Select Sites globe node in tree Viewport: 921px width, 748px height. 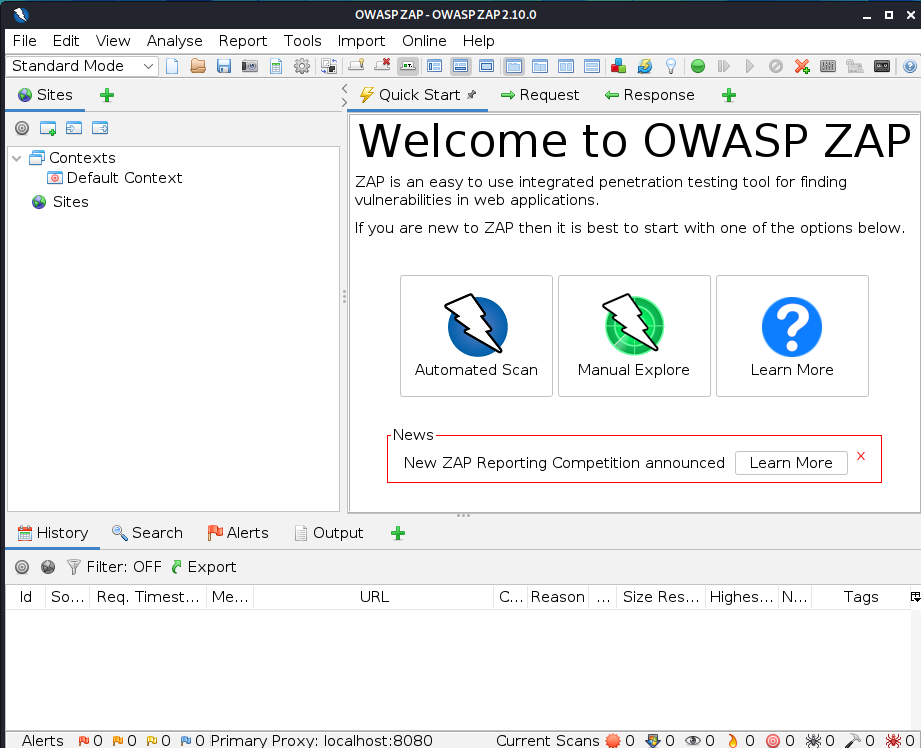click(60, 202)
